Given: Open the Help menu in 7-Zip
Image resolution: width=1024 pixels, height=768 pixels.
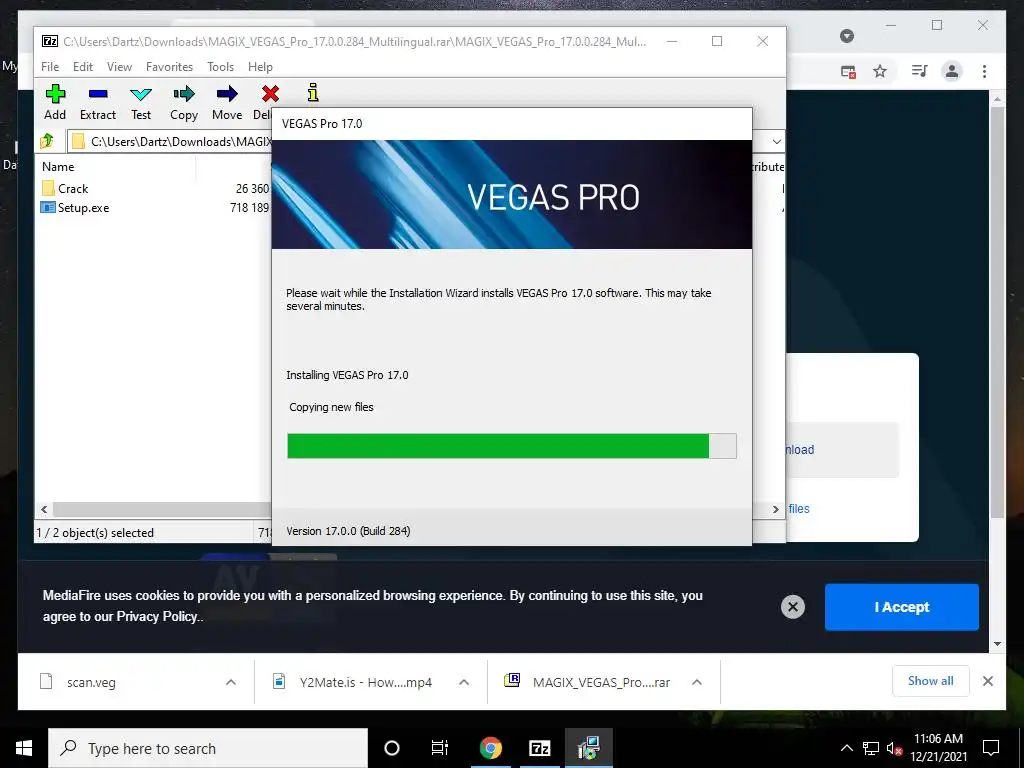Looking at the screenshot, I should click(260, 67).
